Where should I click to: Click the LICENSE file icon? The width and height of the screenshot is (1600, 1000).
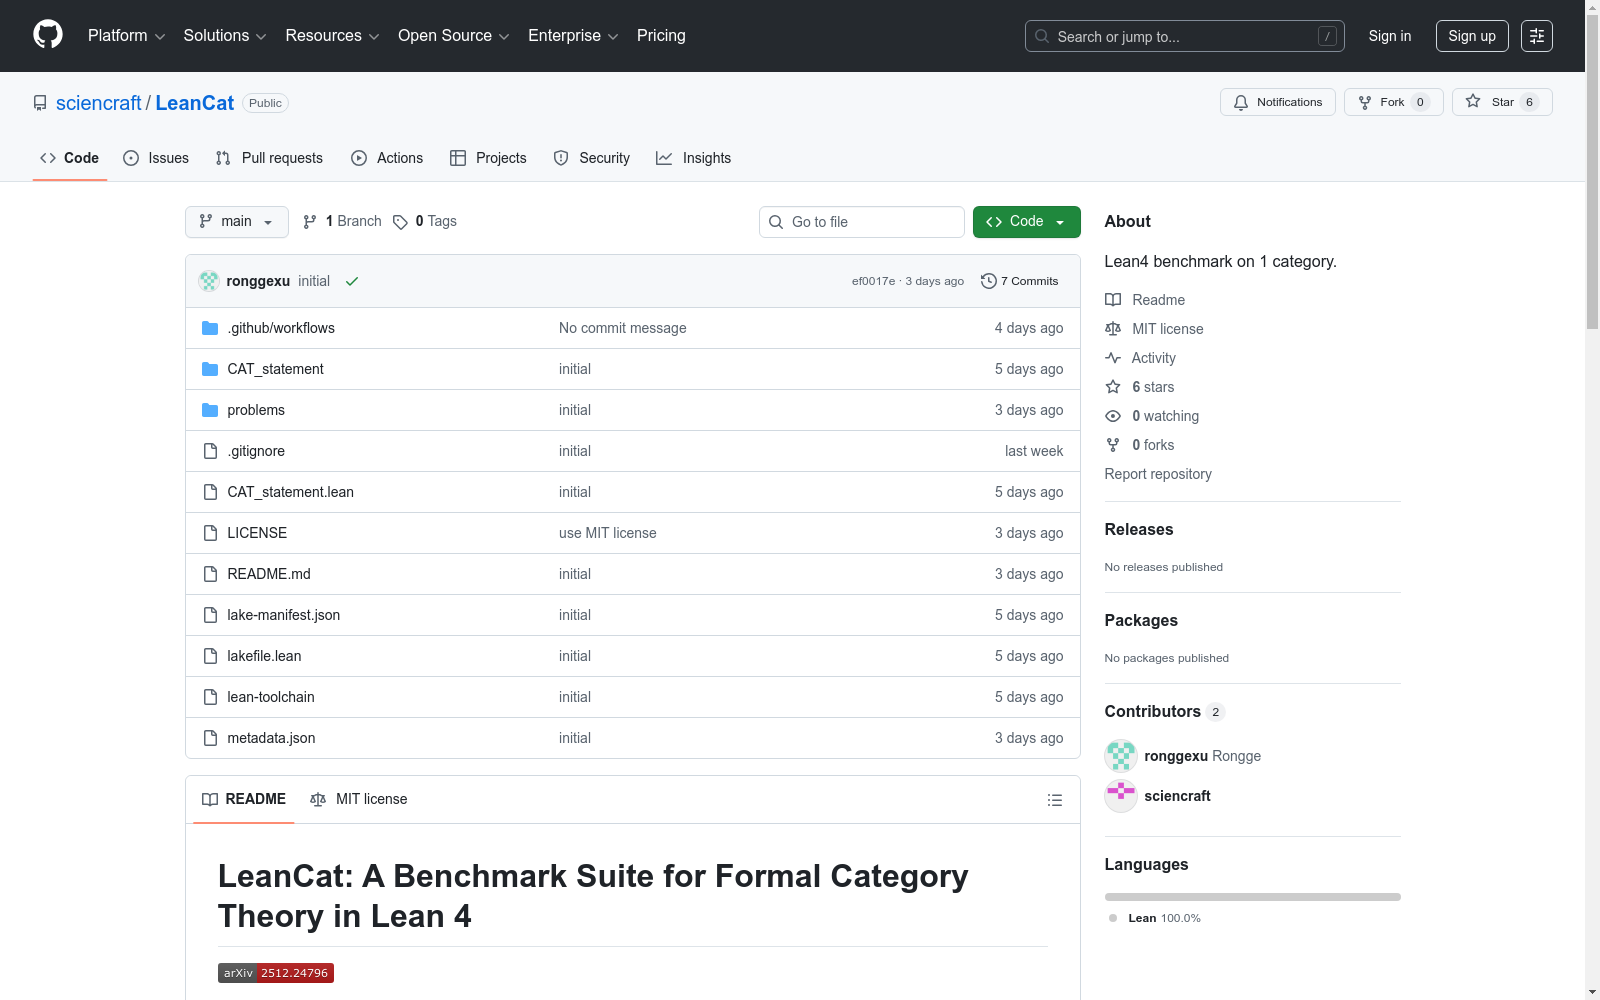210,533
